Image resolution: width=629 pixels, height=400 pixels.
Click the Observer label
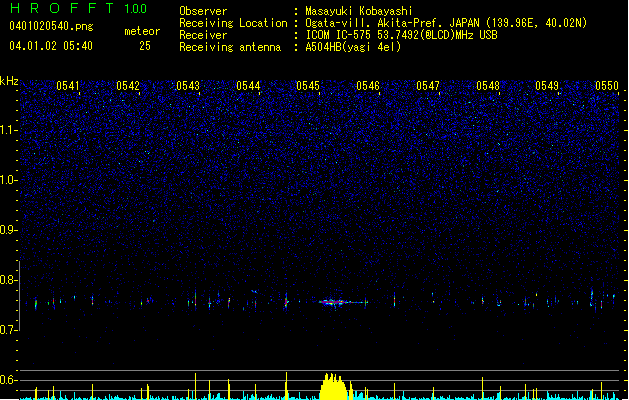click(x=203, y=11)
